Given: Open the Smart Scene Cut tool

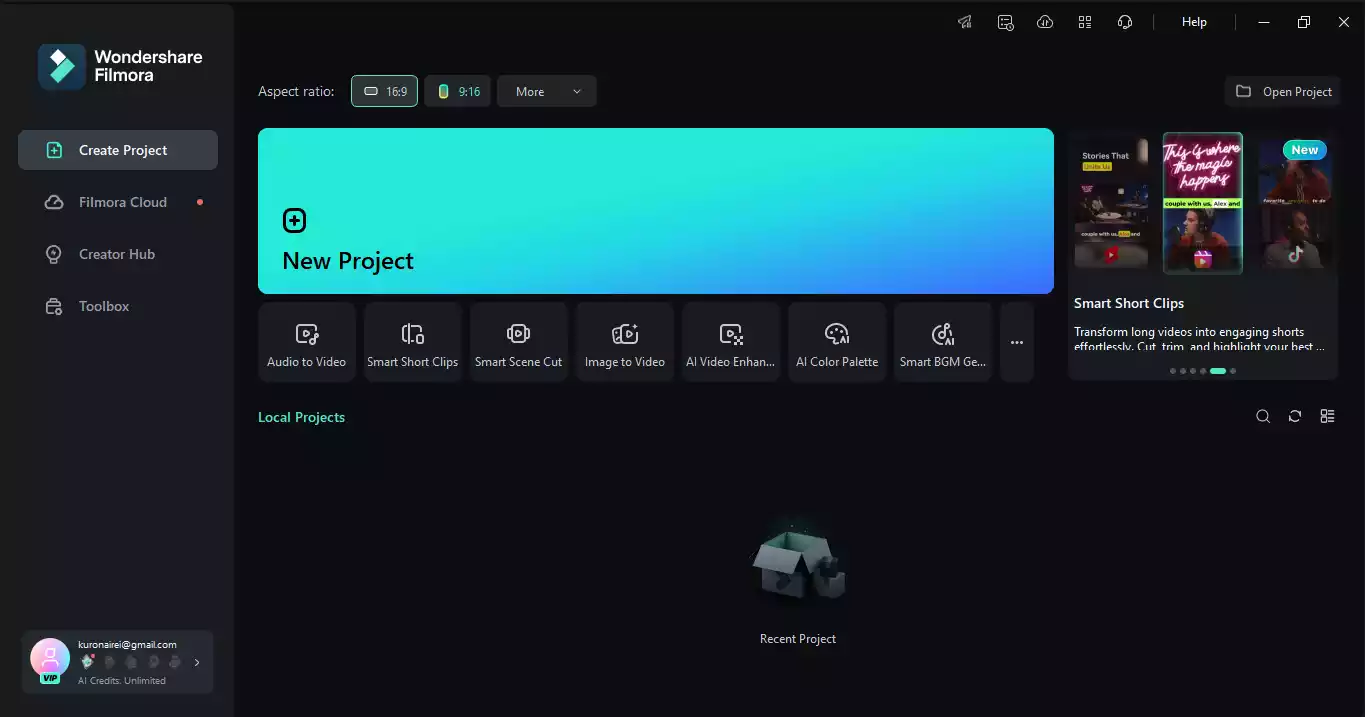Looking at the screenshot, I should tap(519, 342).
